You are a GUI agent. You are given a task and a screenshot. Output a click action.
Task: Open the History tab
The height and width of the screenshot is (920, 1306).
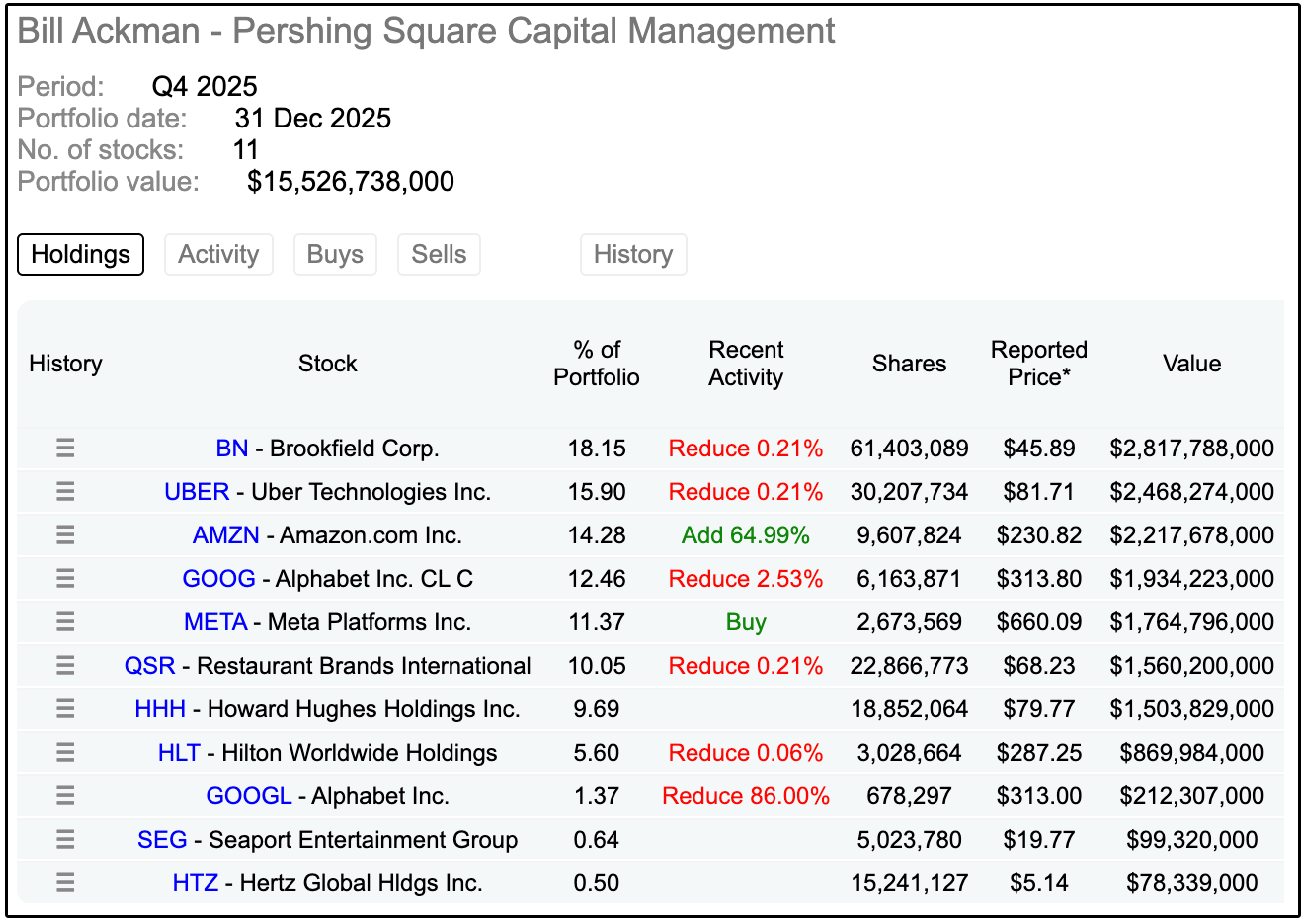click(x=633, y=254)
